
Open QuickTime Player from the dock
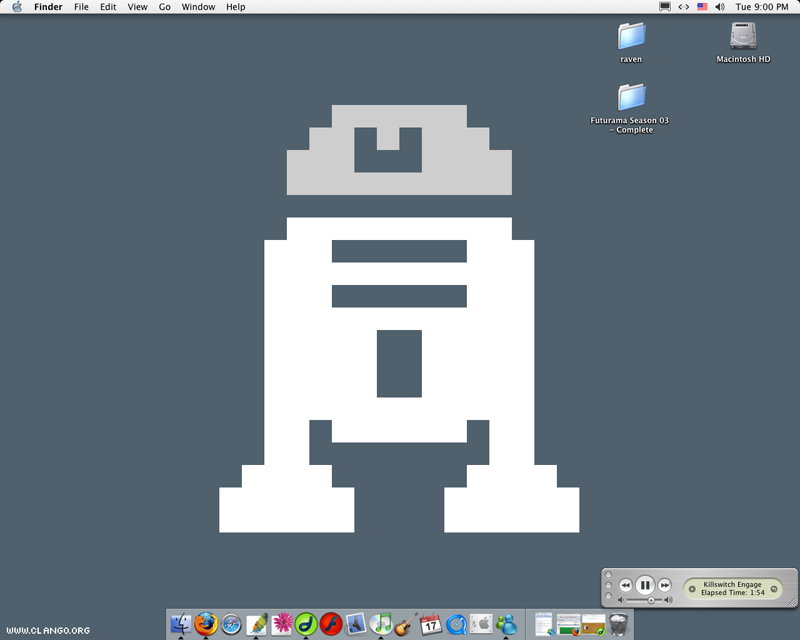[x=456, y=624]
